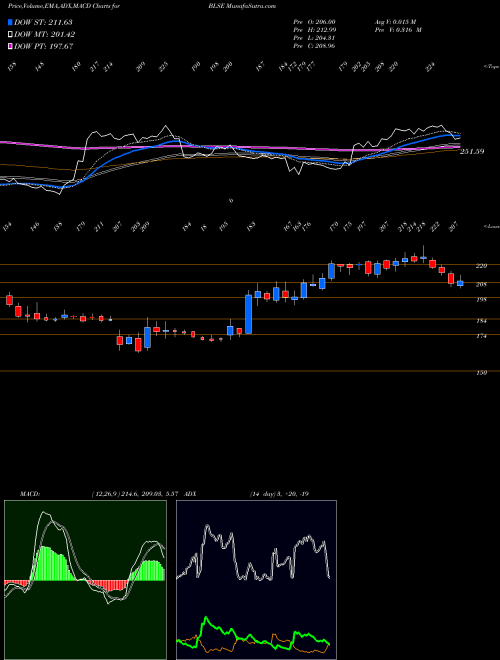500x660 pixels.
Task: Click the blue DOW ST legend swatch
Action: [11, 22]
